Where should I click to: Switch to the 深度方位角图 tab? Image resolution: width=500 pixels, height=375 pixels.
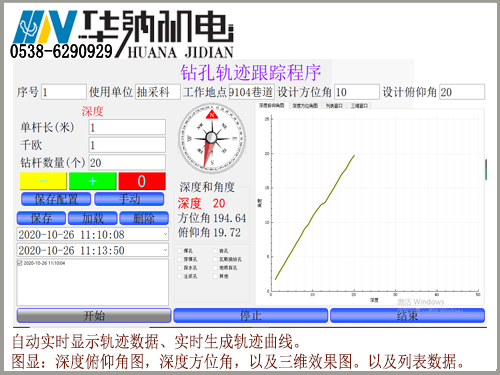[x=305, y=106]
